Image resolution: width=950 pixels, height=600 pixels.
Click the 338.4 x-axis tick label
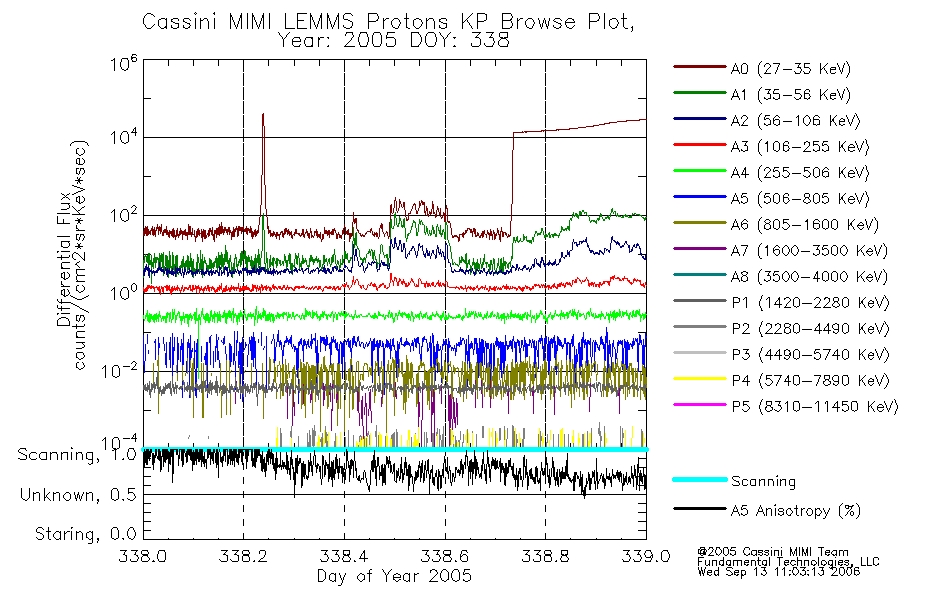coord(344,556)
